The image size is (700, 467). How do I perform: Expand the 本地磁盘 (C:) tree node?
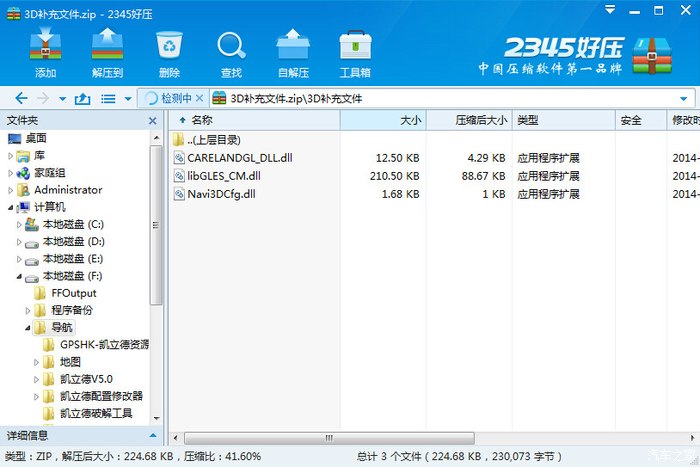tap(19, 225)
